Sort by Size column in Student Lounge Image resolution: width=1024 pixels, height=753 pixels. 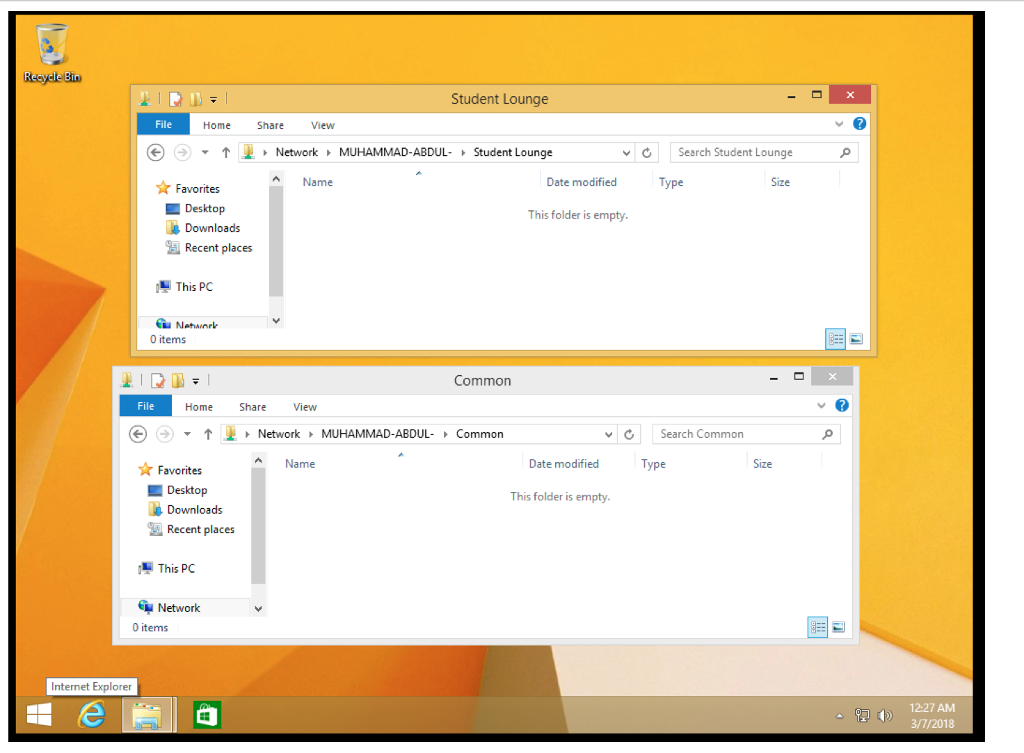pos(780,182)
